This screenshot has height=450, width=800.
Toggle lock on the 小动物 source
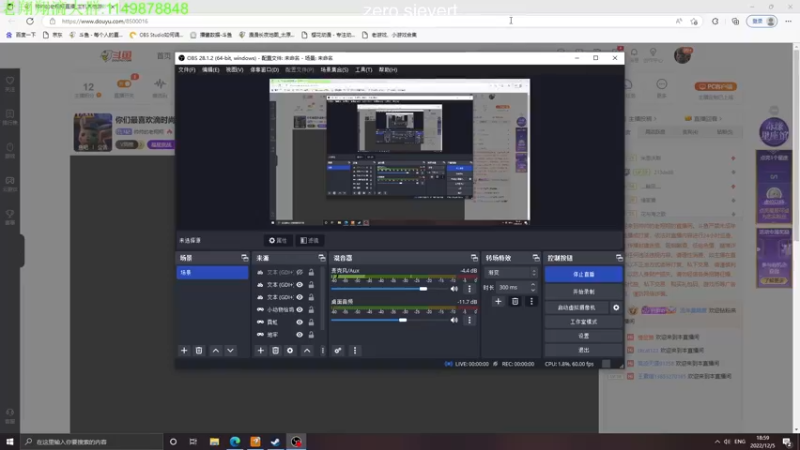click(x=311, y=310)
